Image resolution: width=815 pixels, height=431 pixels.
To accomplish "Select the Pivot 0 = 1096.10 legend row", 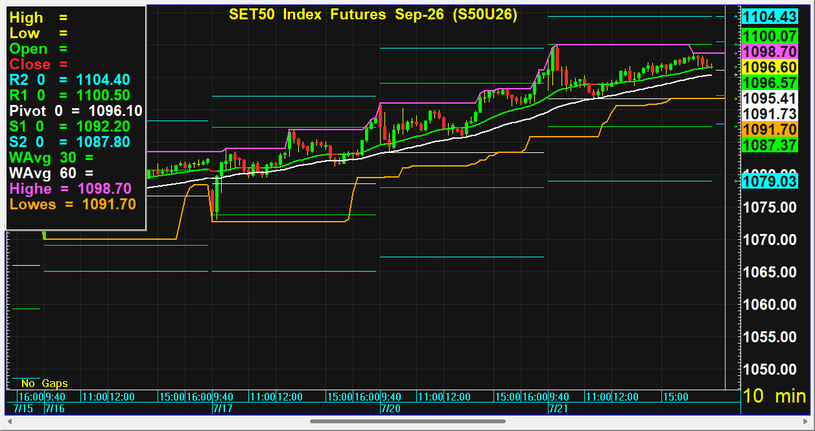I will click(x=76, y=111).
